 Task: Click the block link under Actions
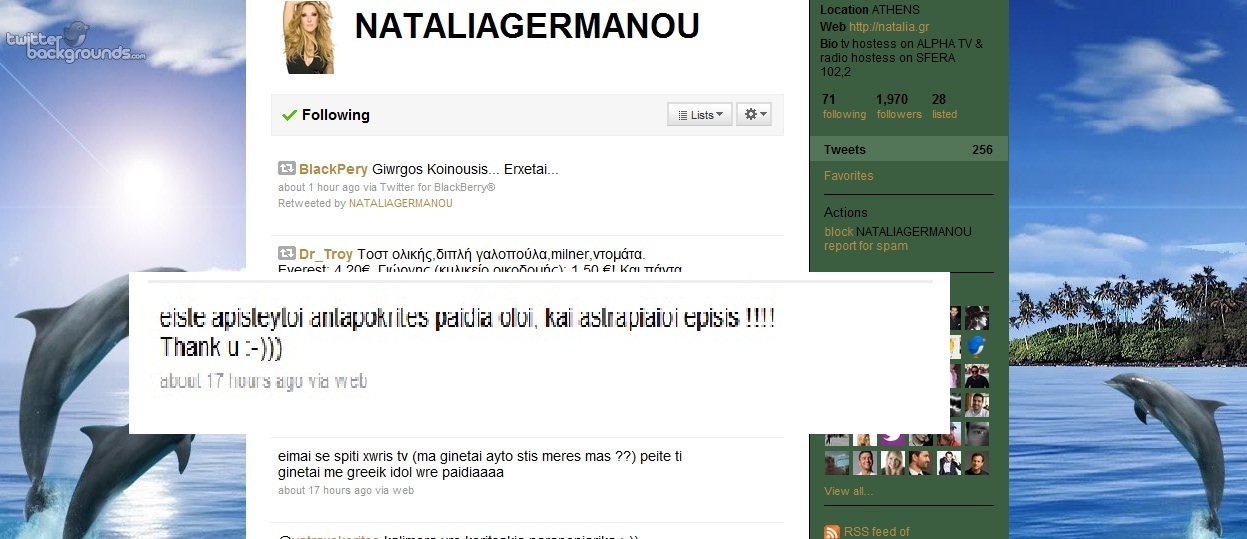pos(838,232)
